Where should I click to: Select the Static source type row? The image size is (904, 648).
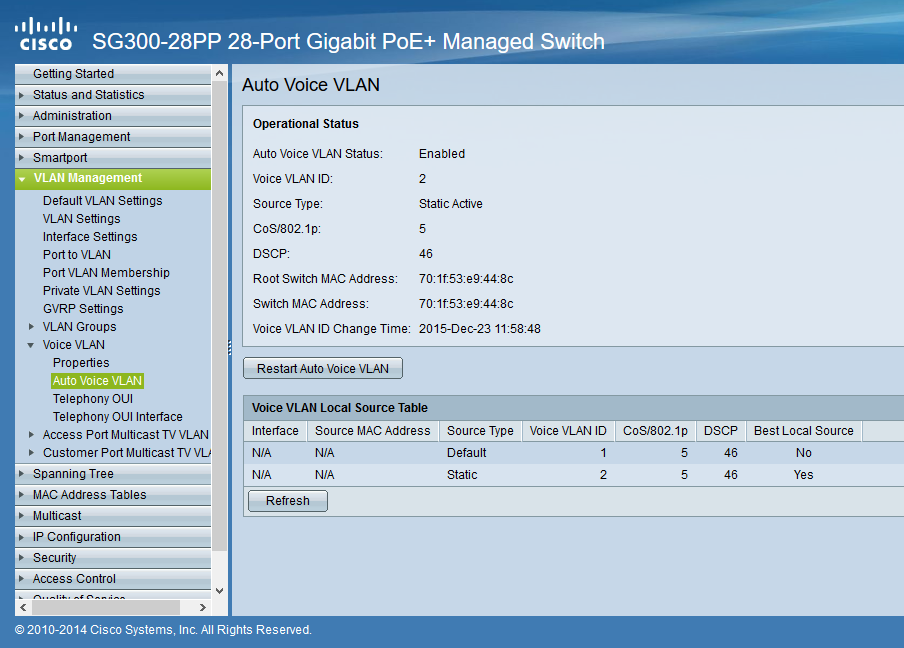click(x=574, y=475)
